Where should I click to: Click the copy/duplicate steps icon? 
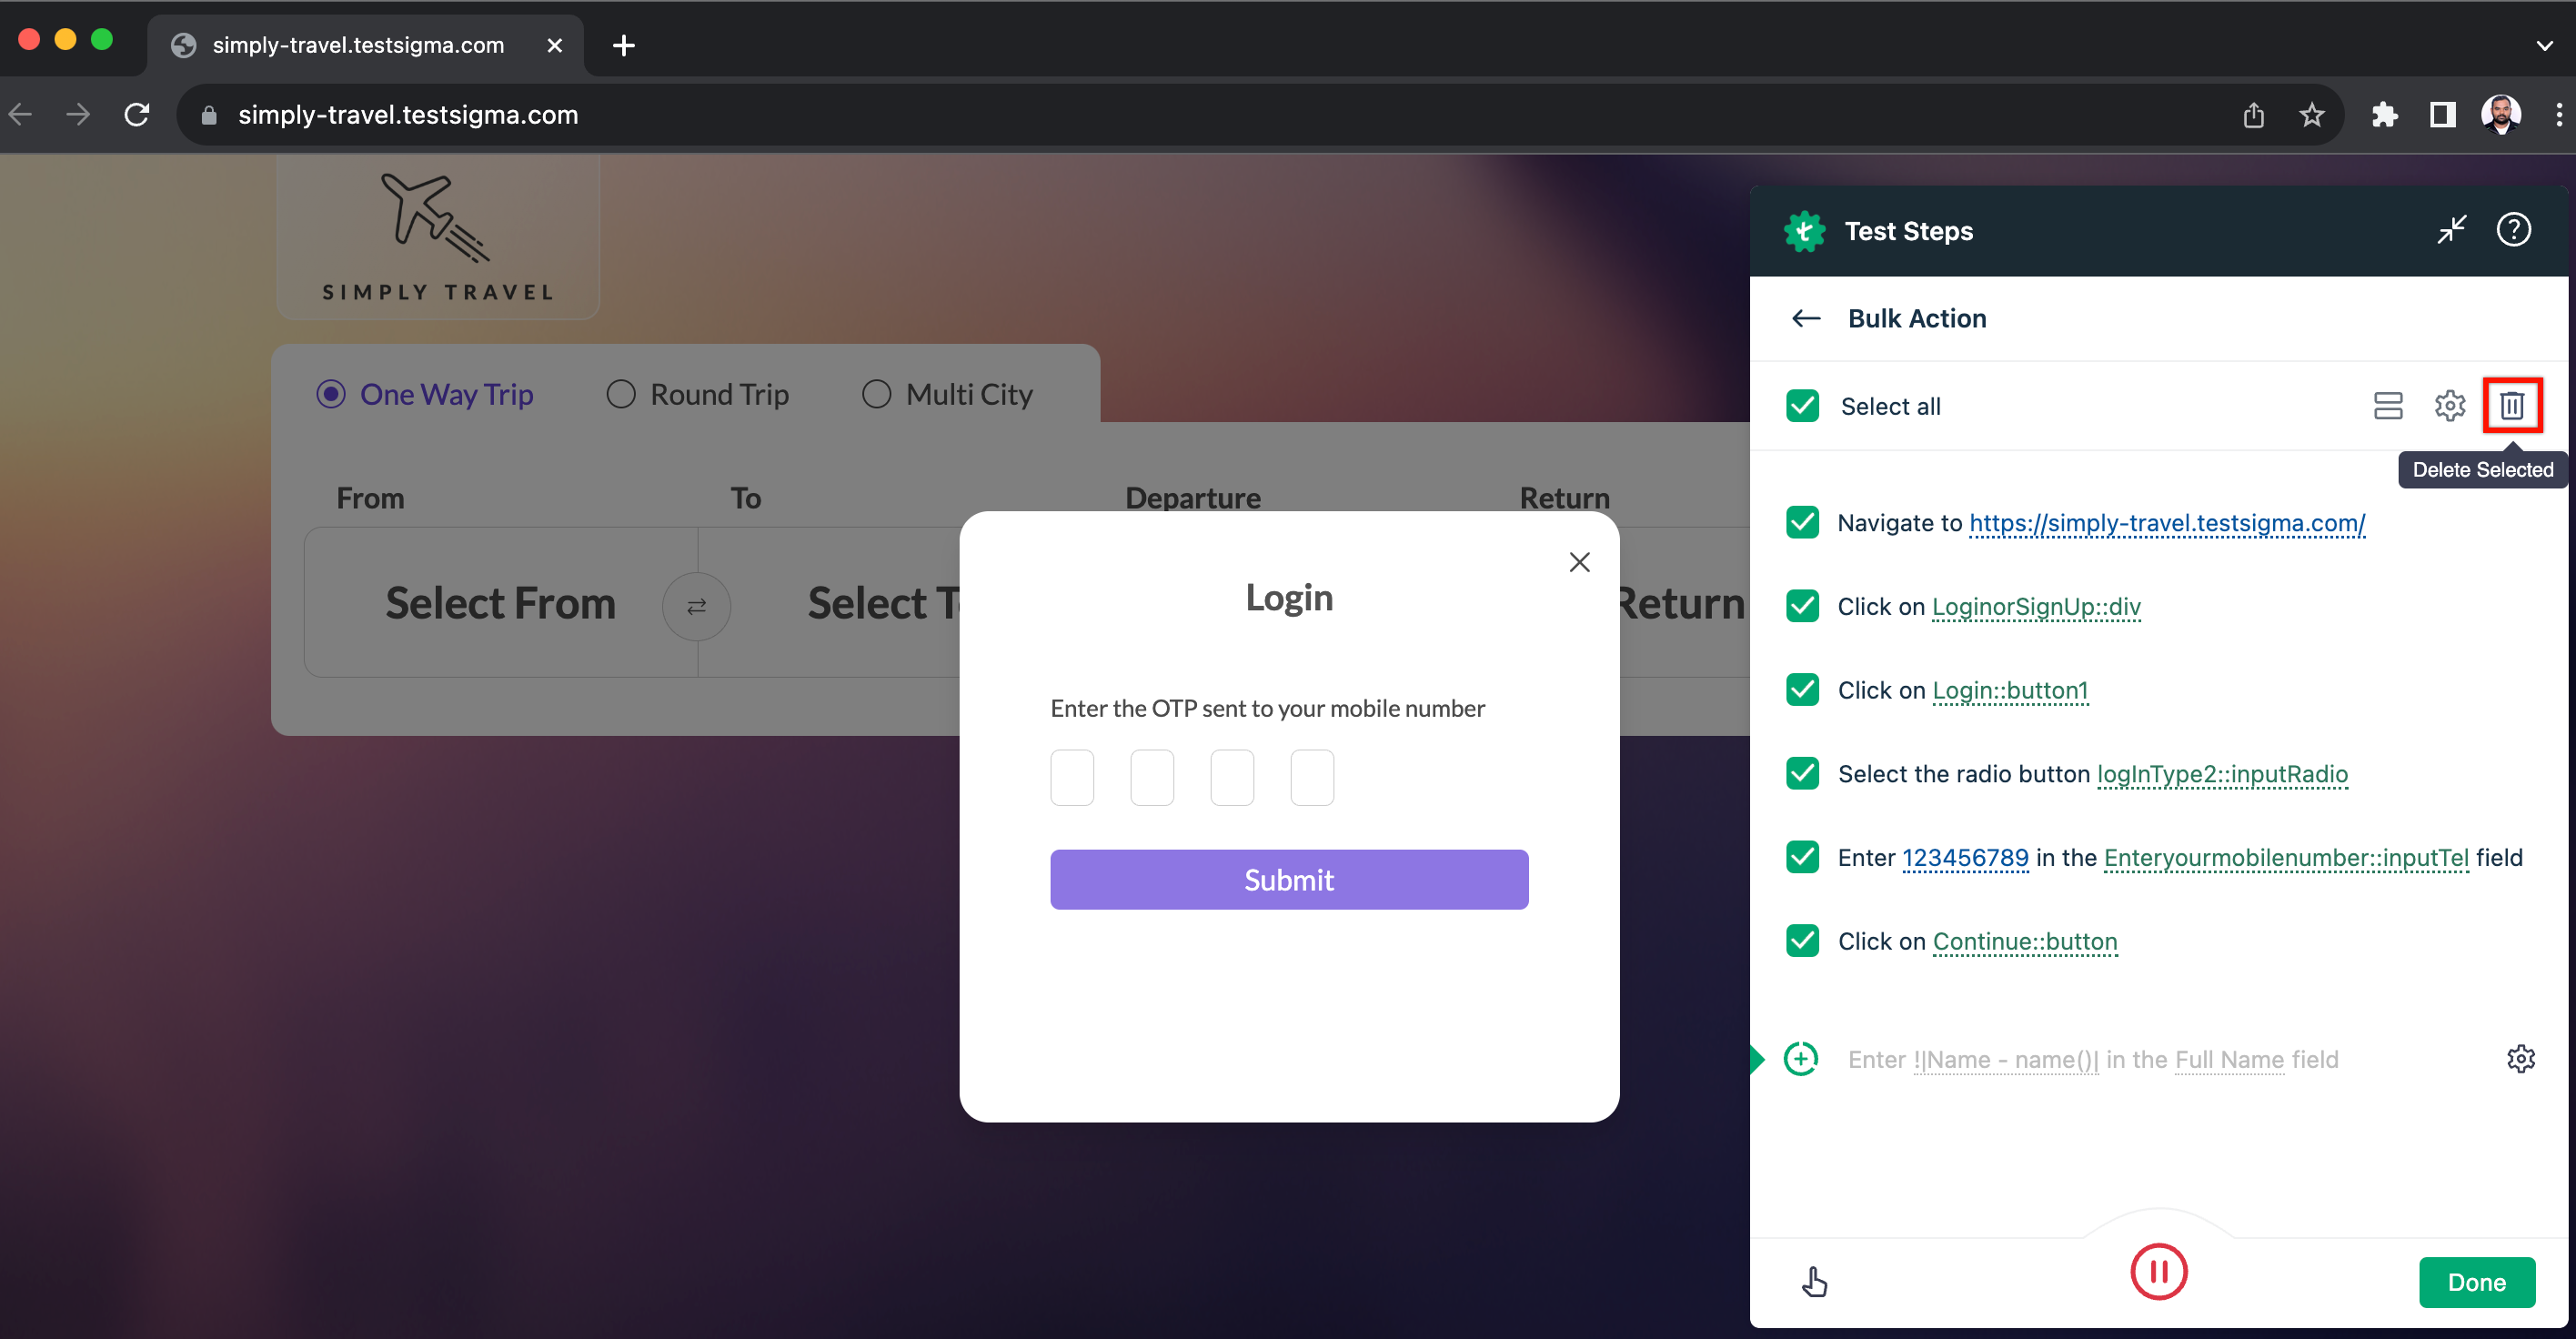tap(2385, 406)
